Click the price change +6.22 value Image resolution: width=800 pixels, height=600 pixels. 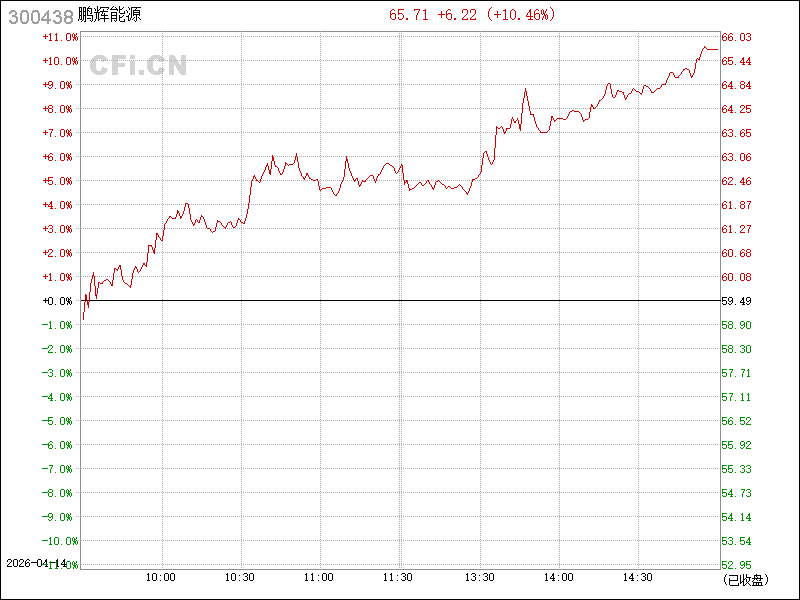[x=457, y=15]
